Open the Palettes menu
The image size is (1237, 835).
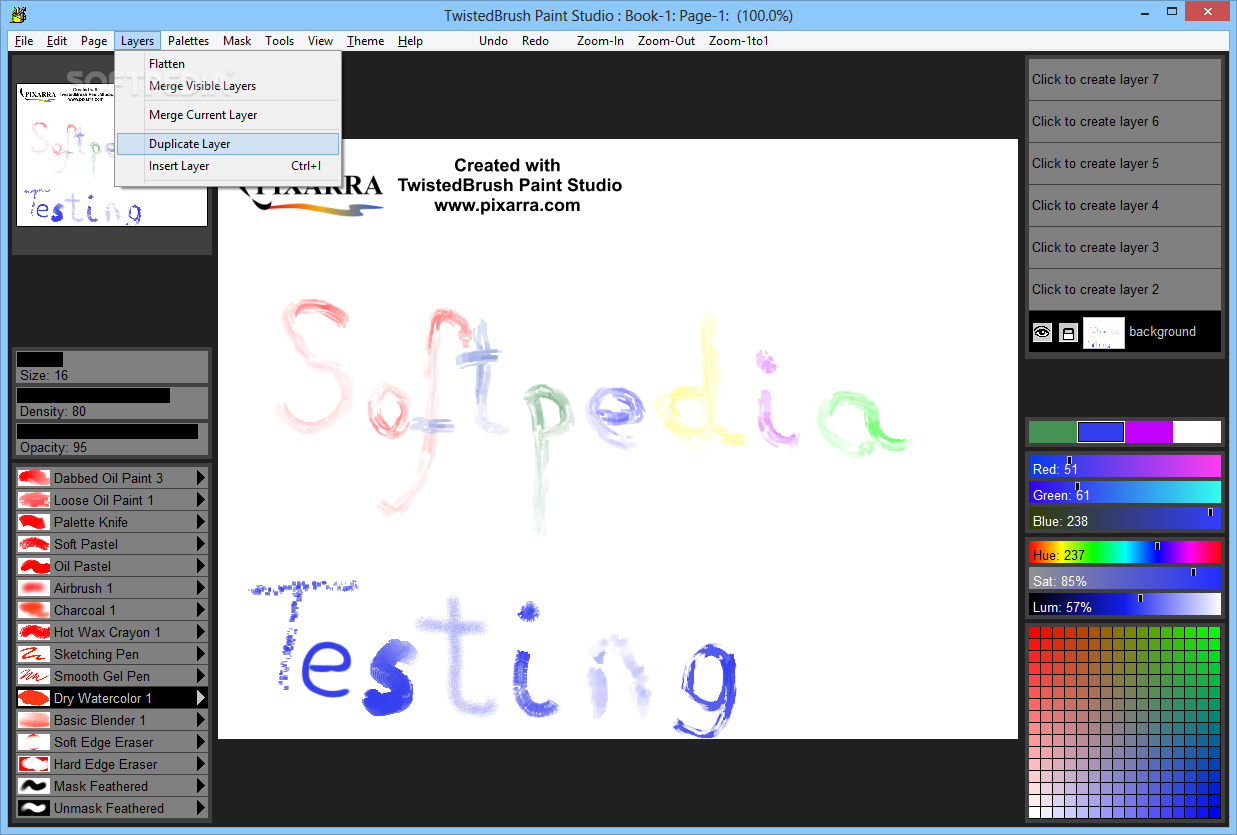coord(188,41)
